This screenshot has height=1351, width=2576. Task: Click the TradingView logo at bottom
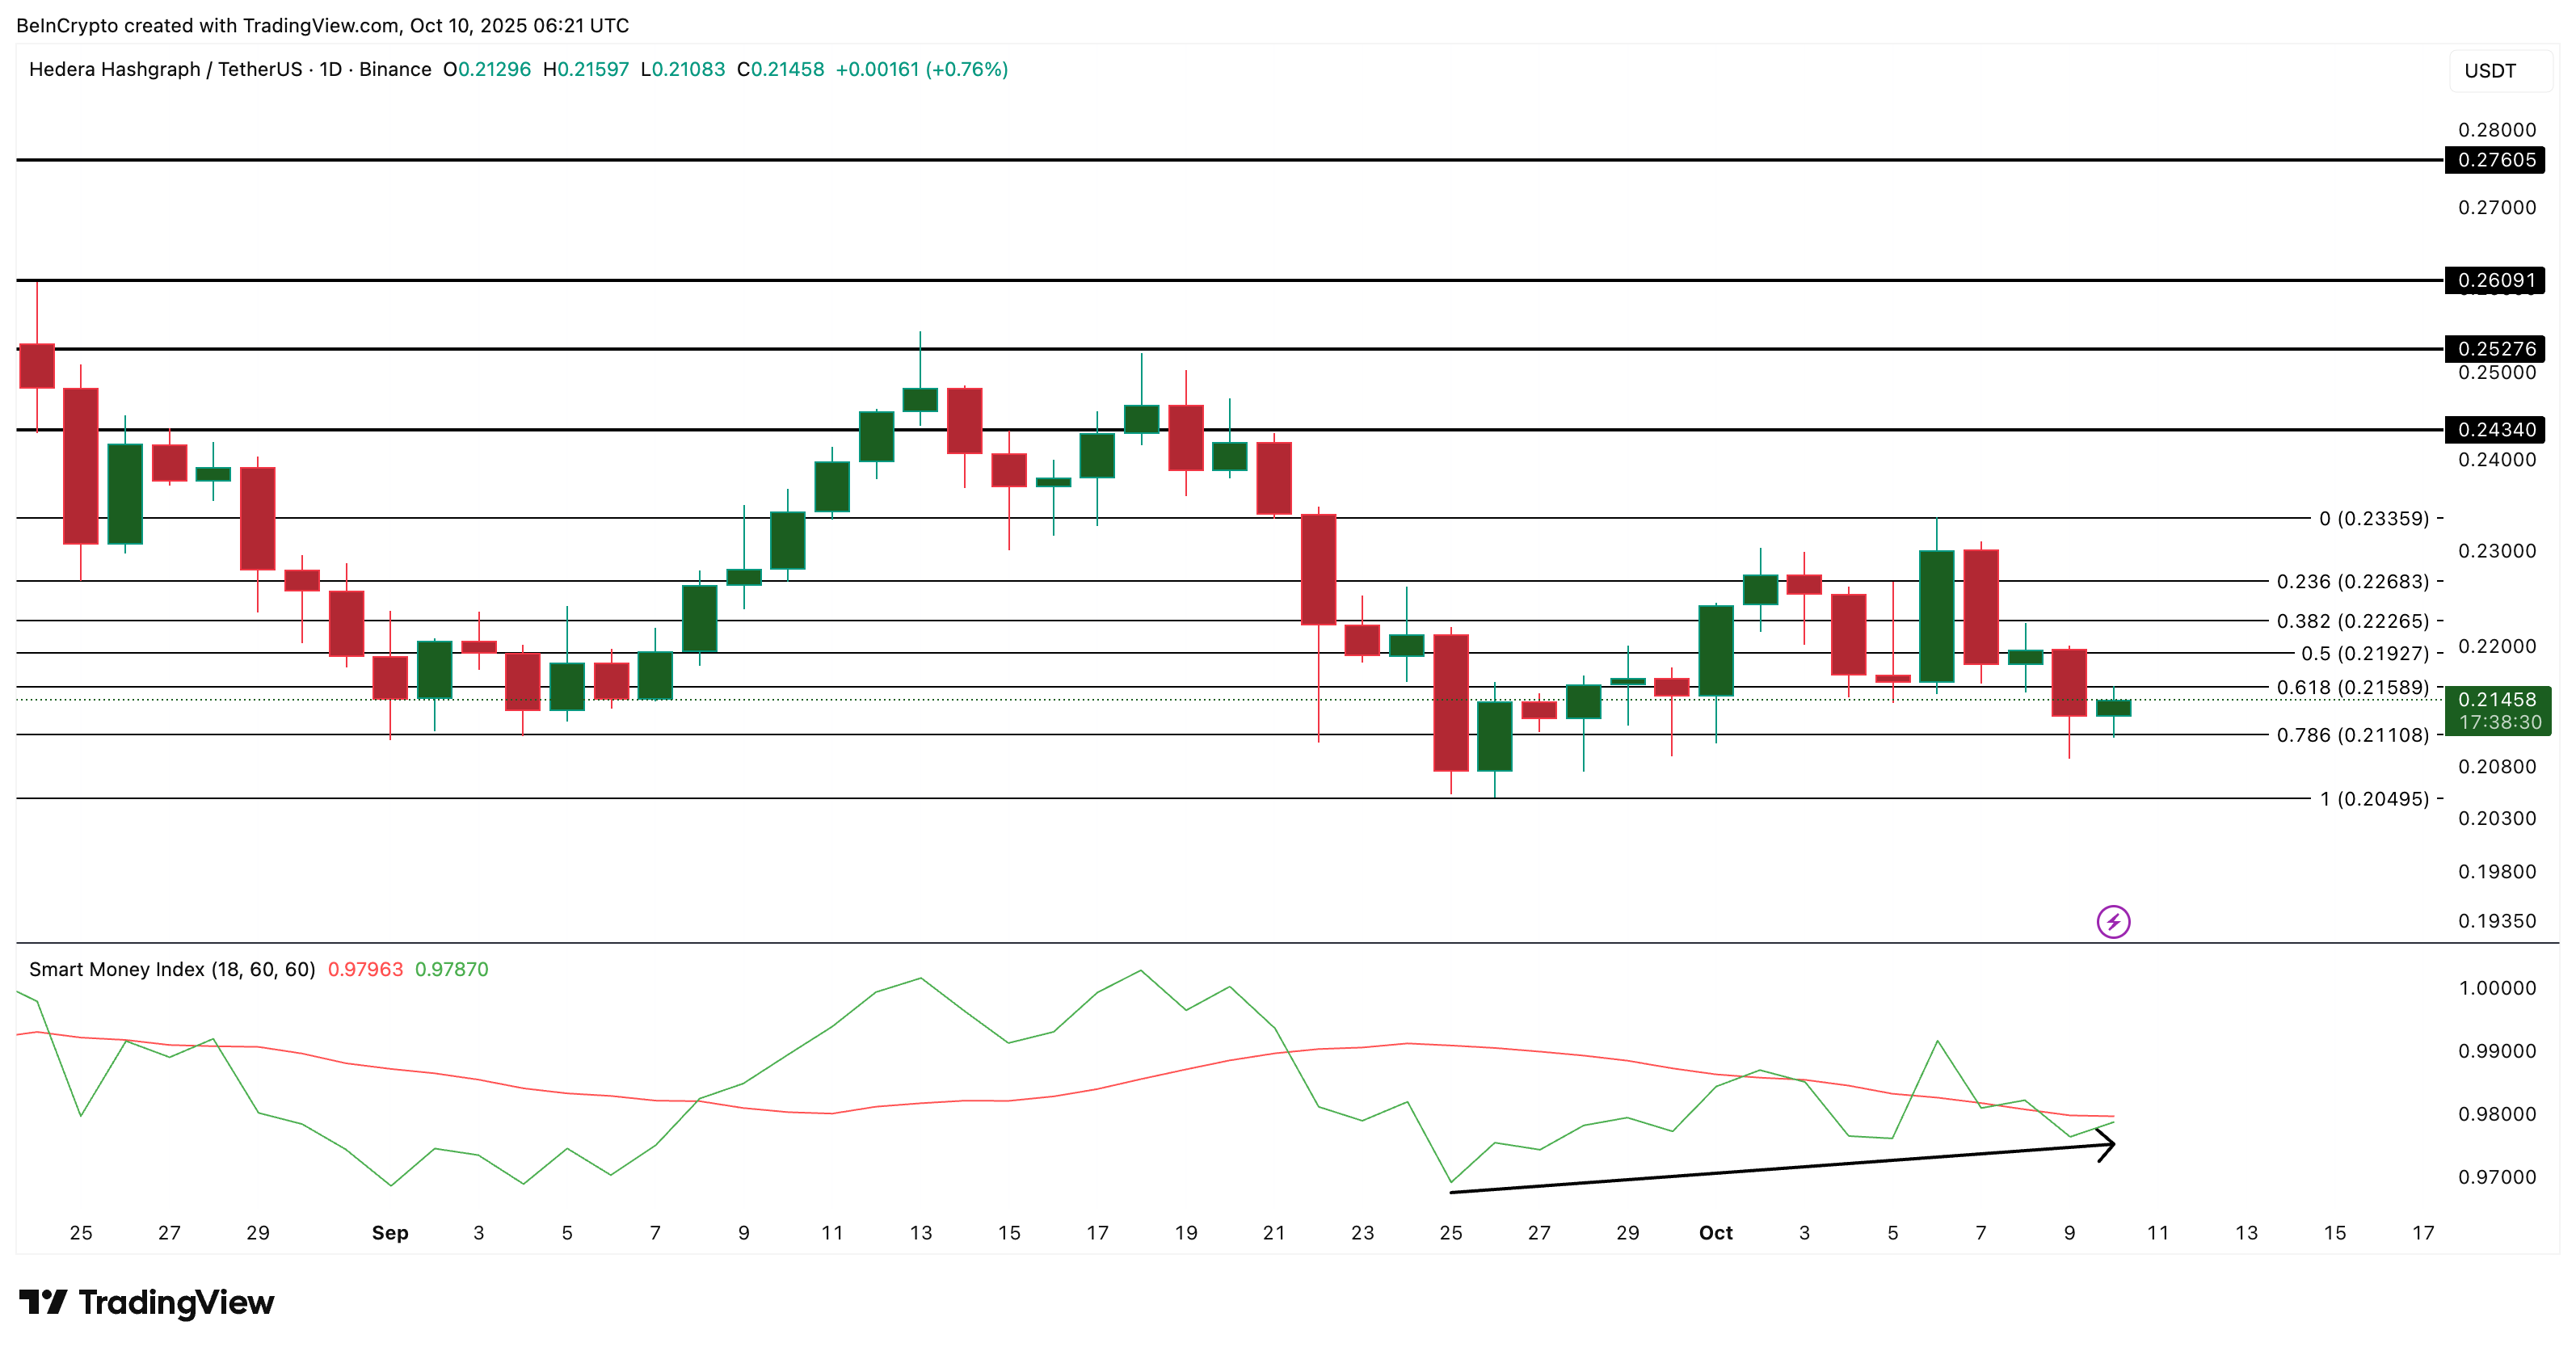(146, 1302)
